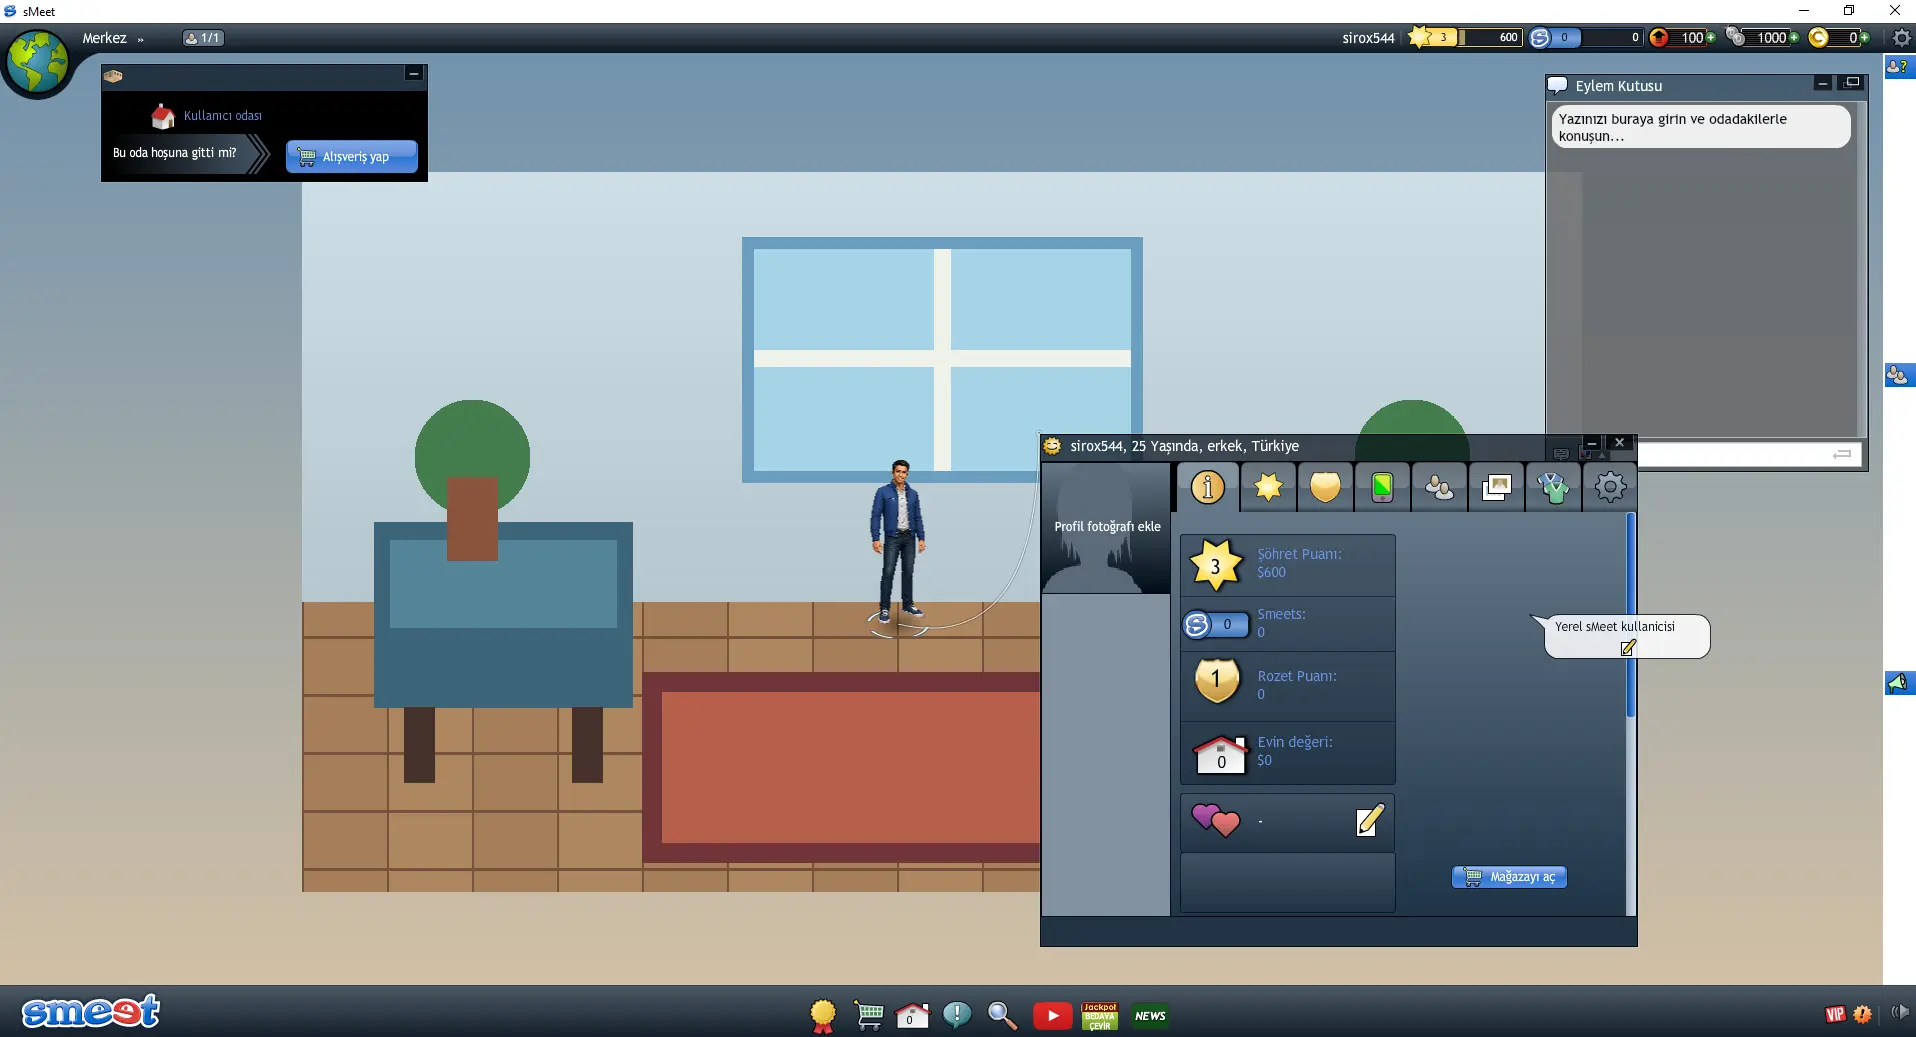Select the green phone tab in profile
This screenshot has height=1037, width=1916.
point(1382,487)
